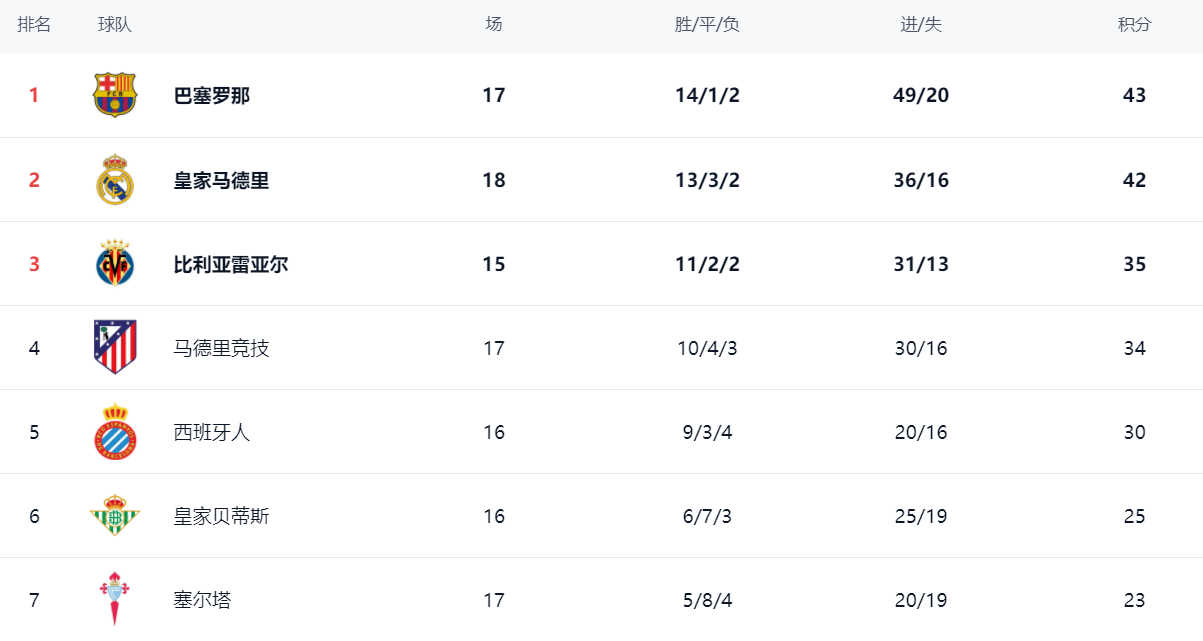Select the 西班牙人 team name

tap(212, 433)
